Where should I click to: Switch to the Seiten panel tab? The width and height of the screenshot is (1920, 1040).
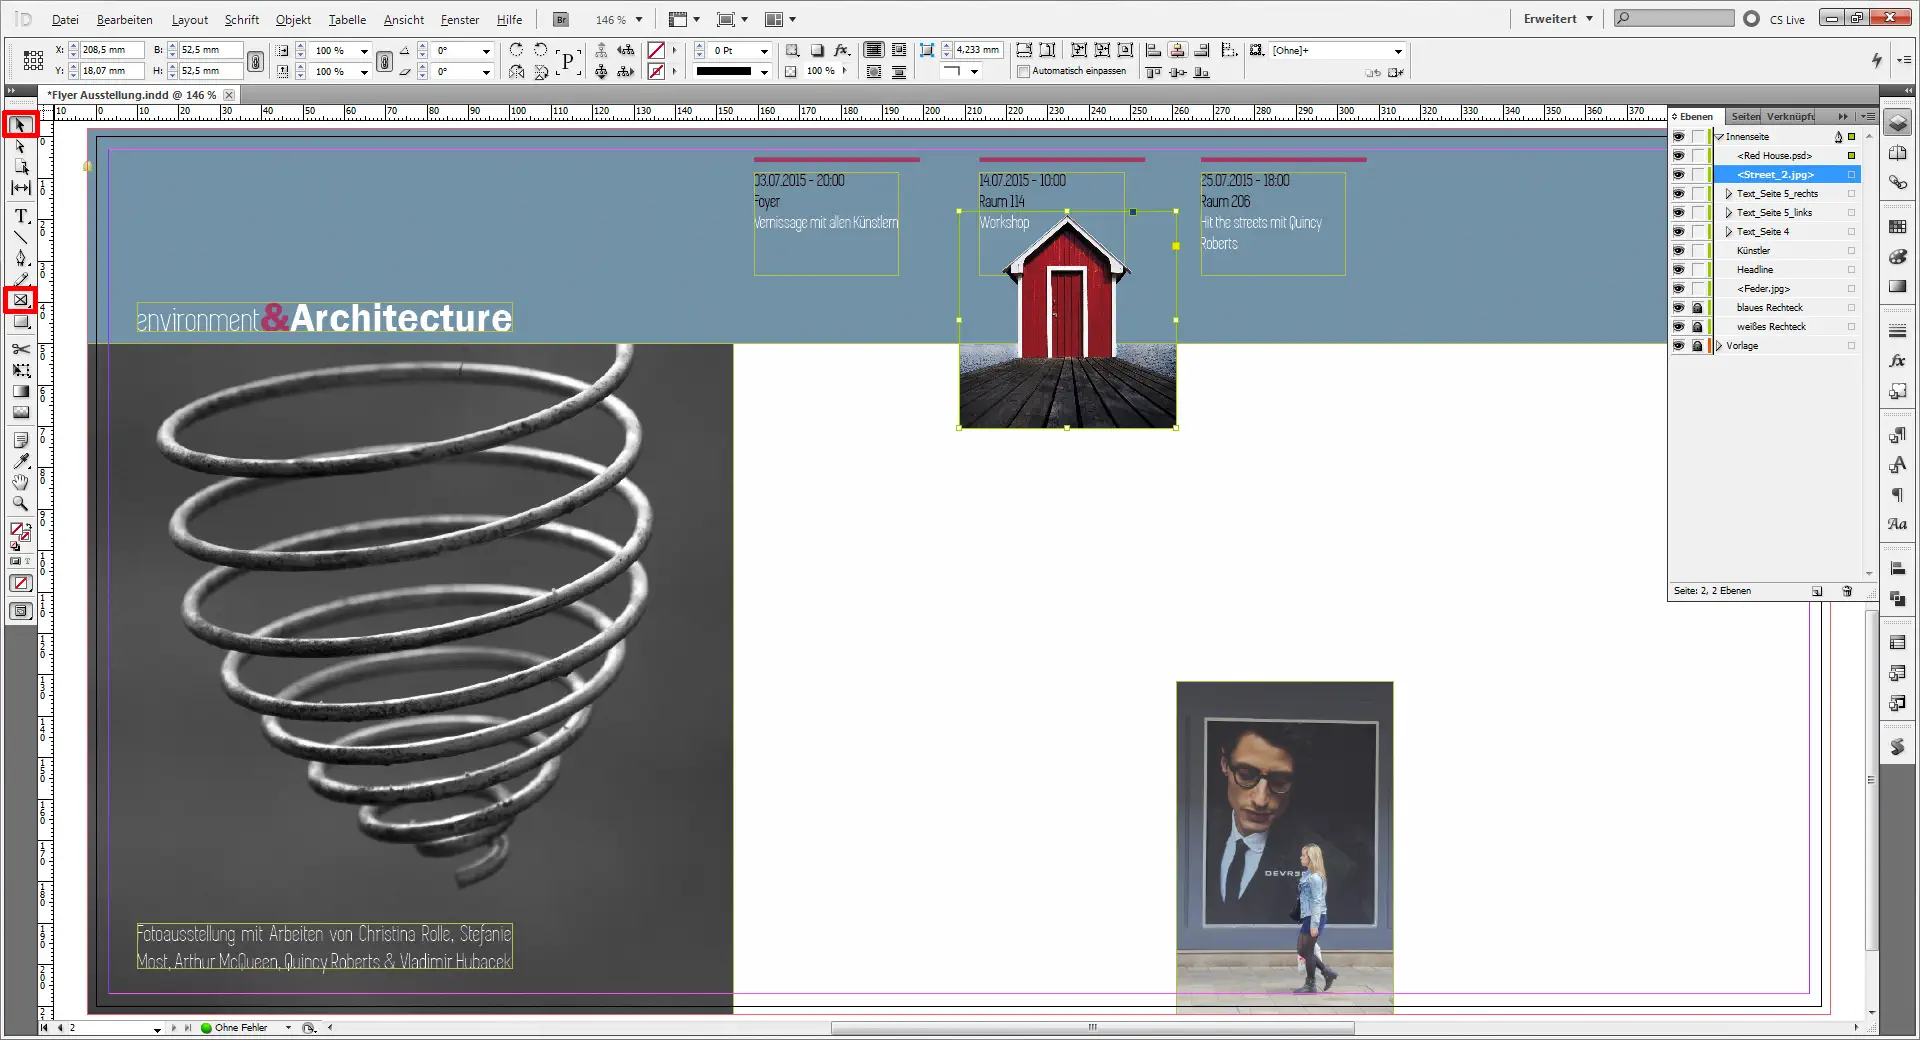(x=1745, y=117)
